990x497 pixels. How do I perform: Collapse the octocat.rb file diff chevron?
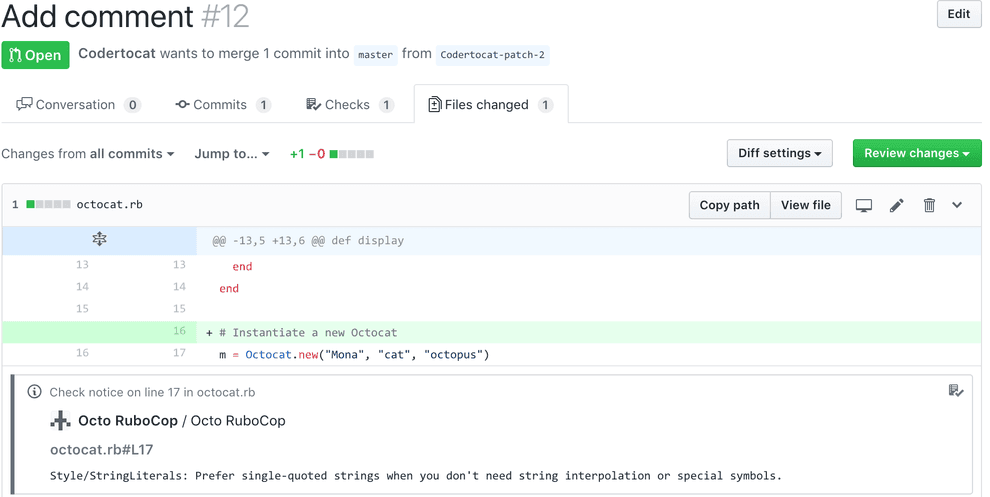tap(957, 205)
